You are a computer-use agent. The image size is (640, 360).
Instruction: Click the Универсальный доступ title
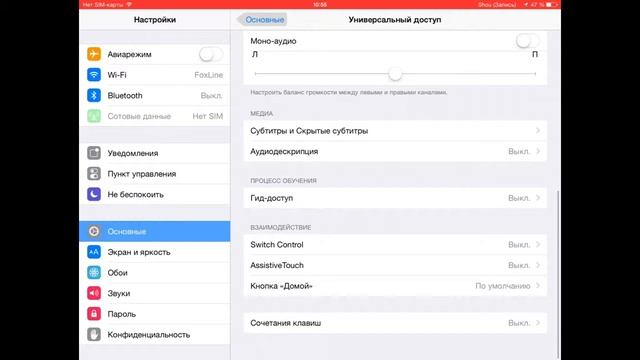tap(395, 20)
